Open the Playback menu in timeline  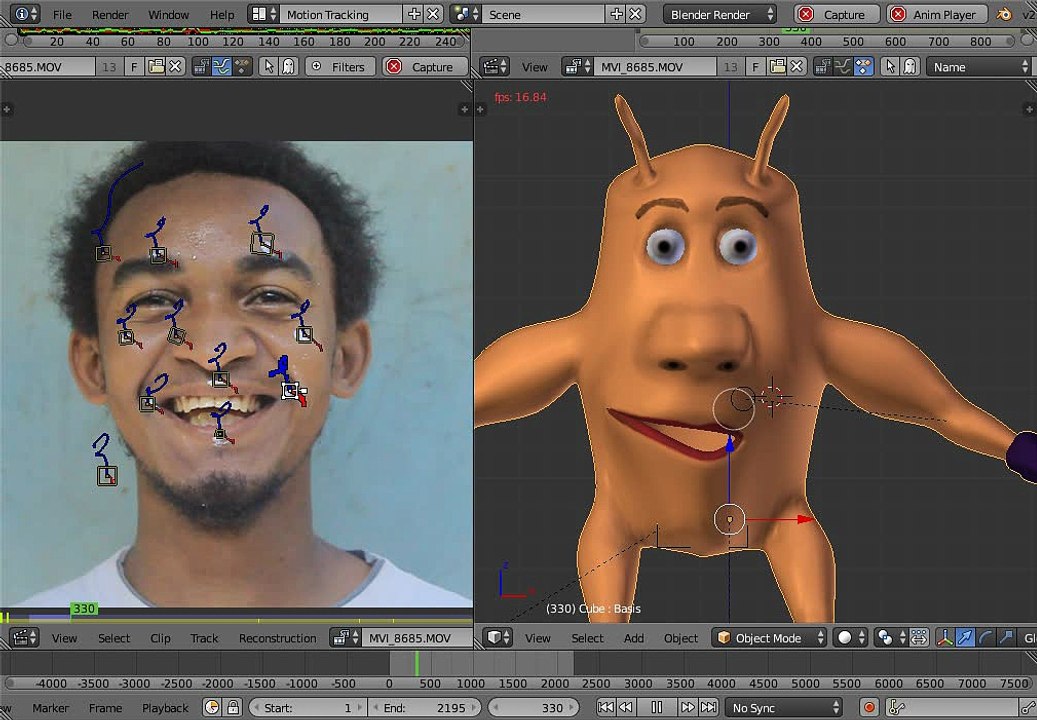165,707
